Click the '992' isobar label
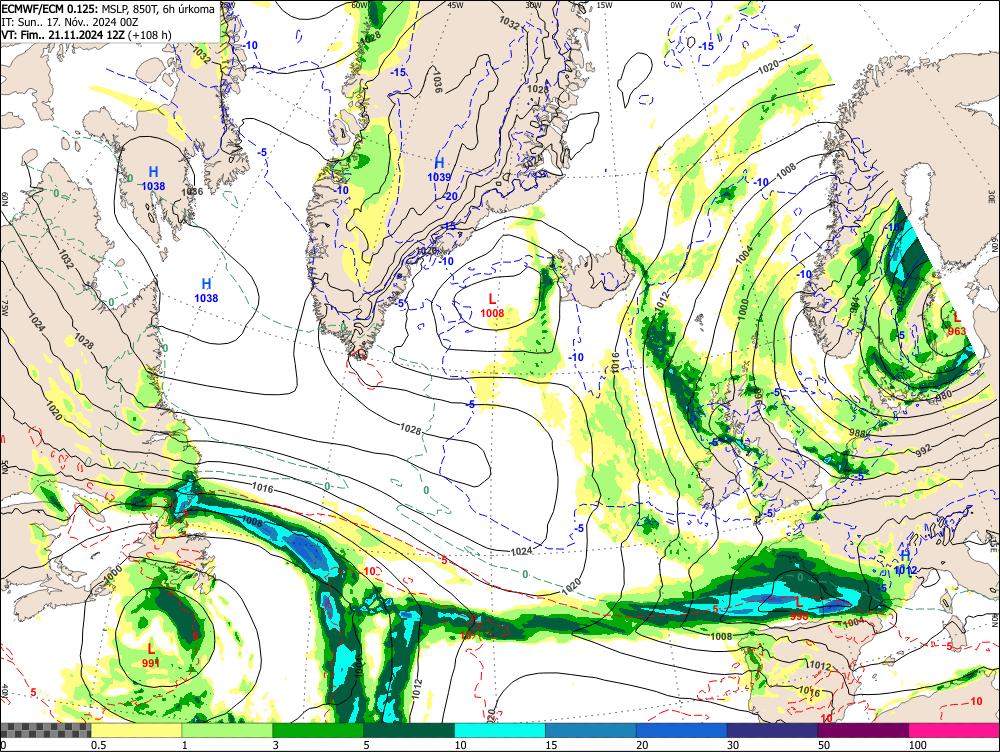Viewport: 1000px width, 752px height. click(x=925, y=452)
